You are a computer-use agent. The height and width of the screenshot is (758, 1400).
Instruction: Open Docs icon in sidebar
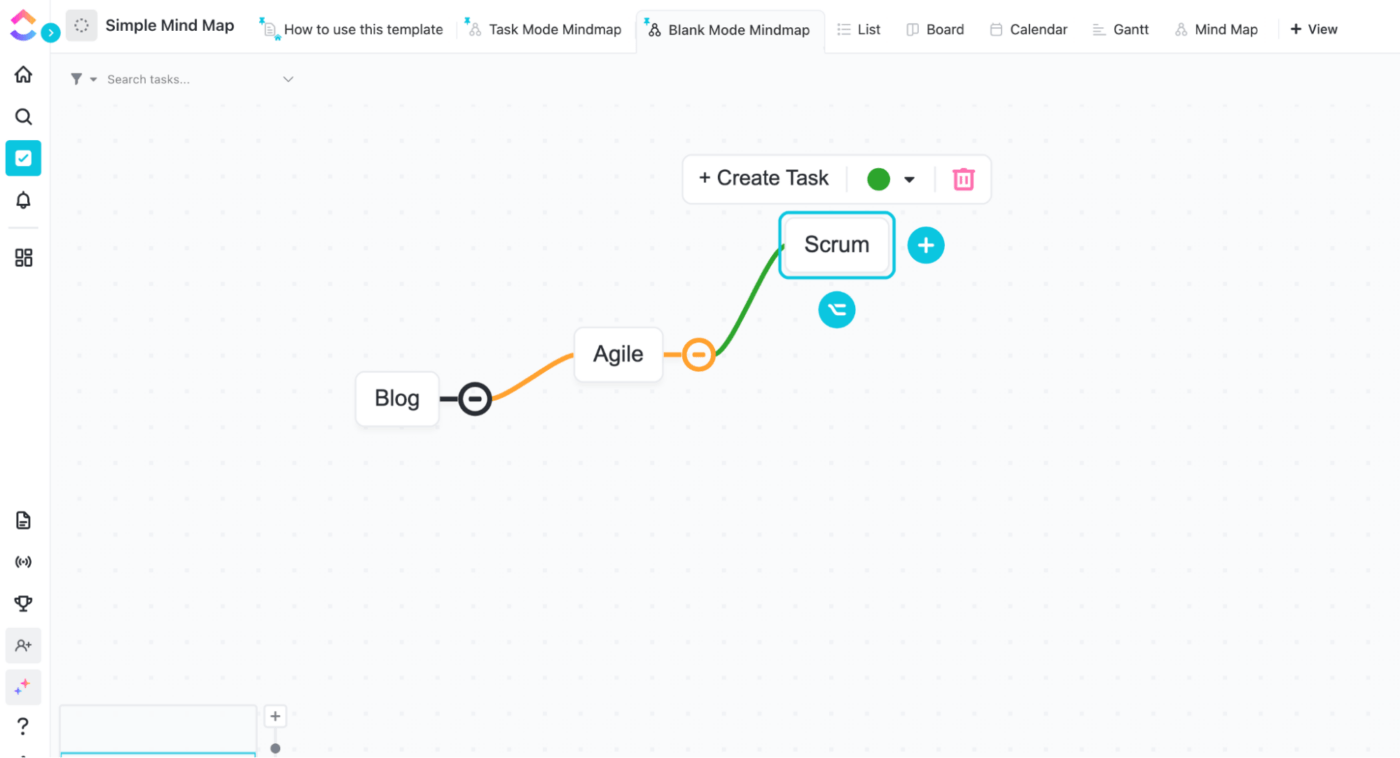[x=23, y=520]
